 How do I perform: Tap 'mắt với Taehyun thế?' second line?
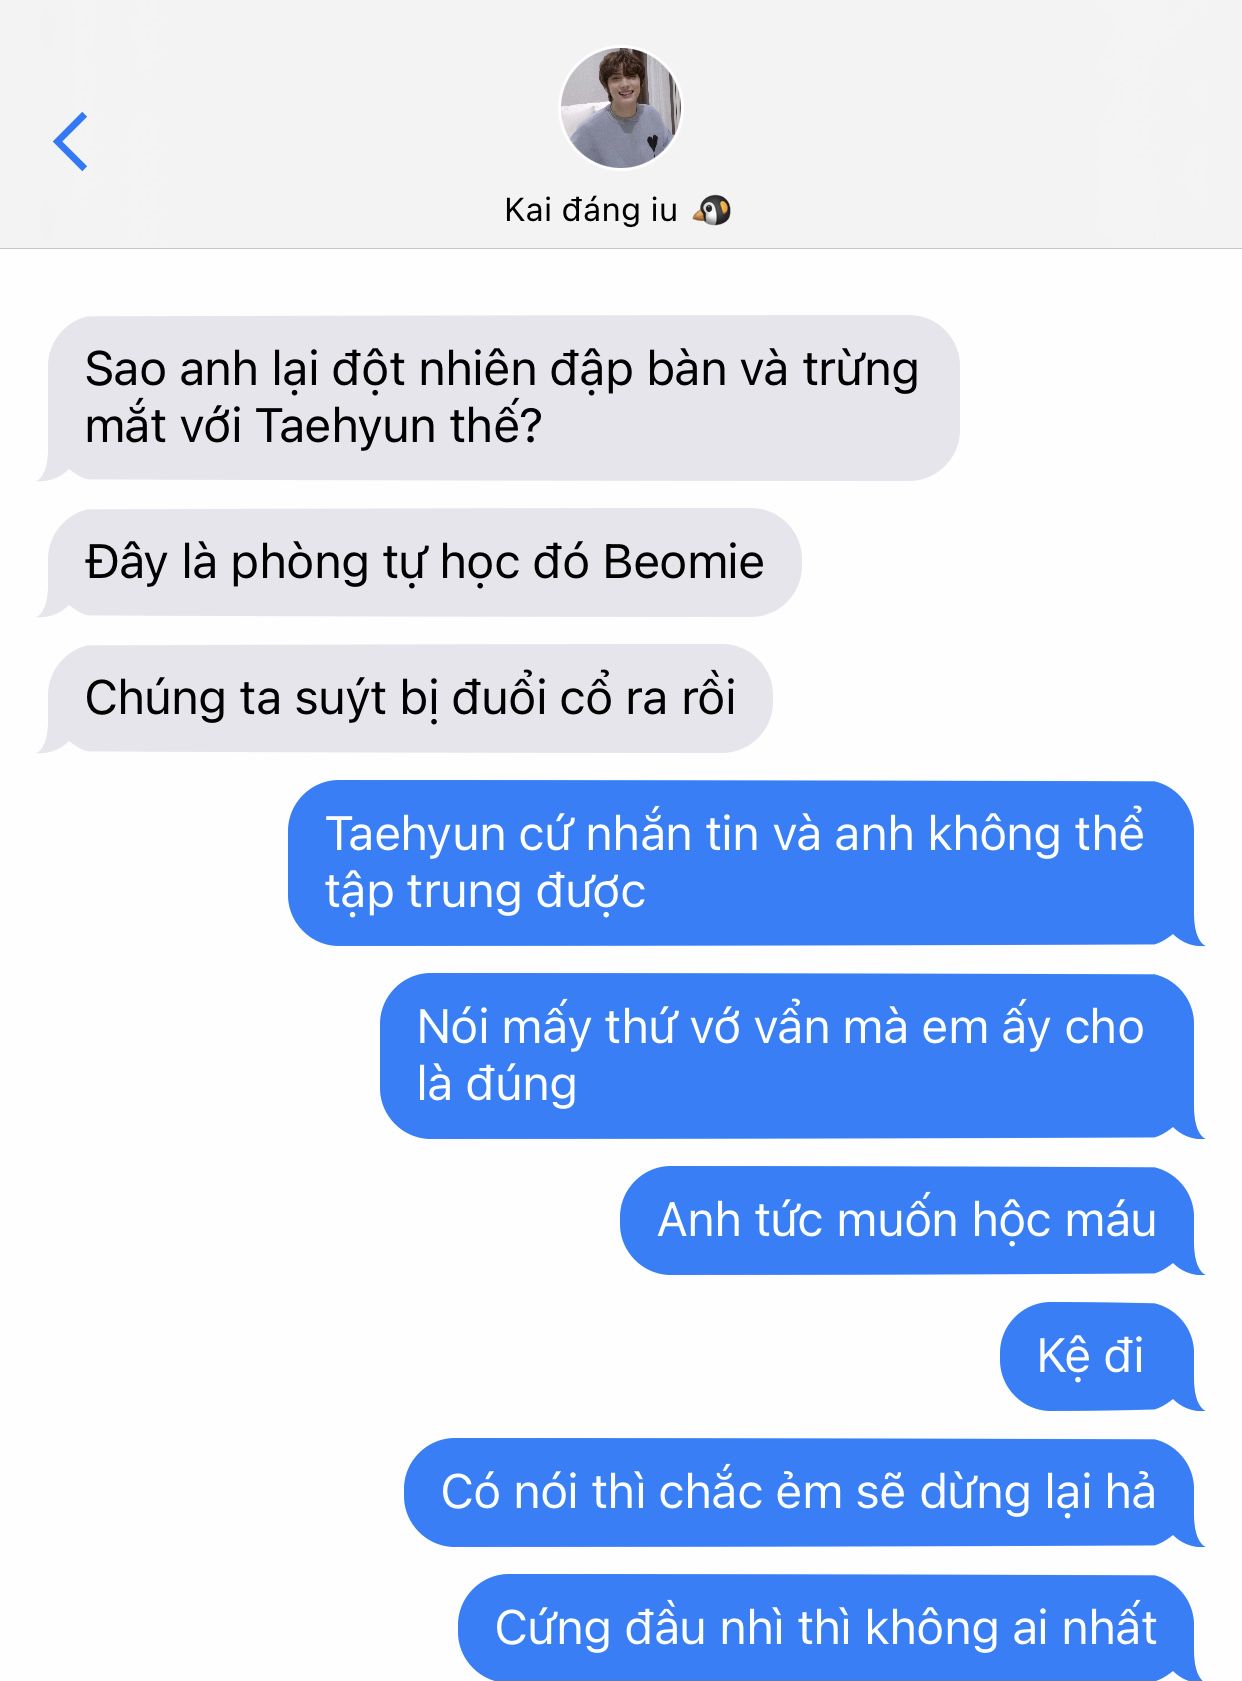click(313, 427)
